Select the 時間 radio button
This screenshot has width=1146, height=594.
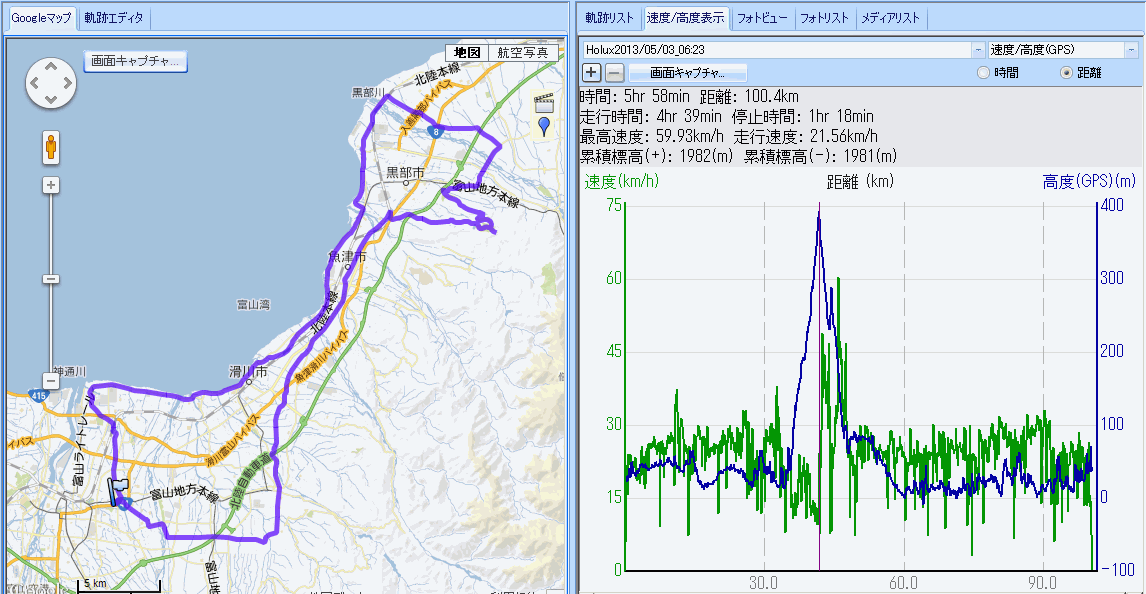[x=983, y=73]
